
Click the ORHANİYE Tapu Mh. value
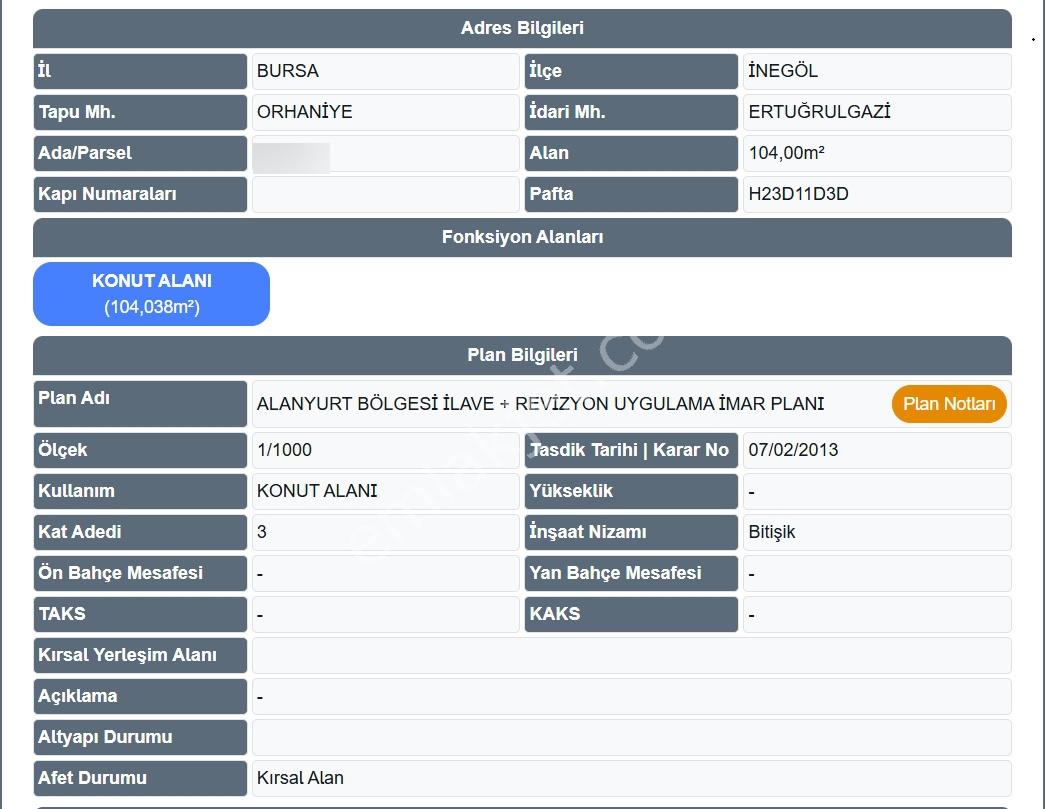pyautogui.click(x=305, y=112)
